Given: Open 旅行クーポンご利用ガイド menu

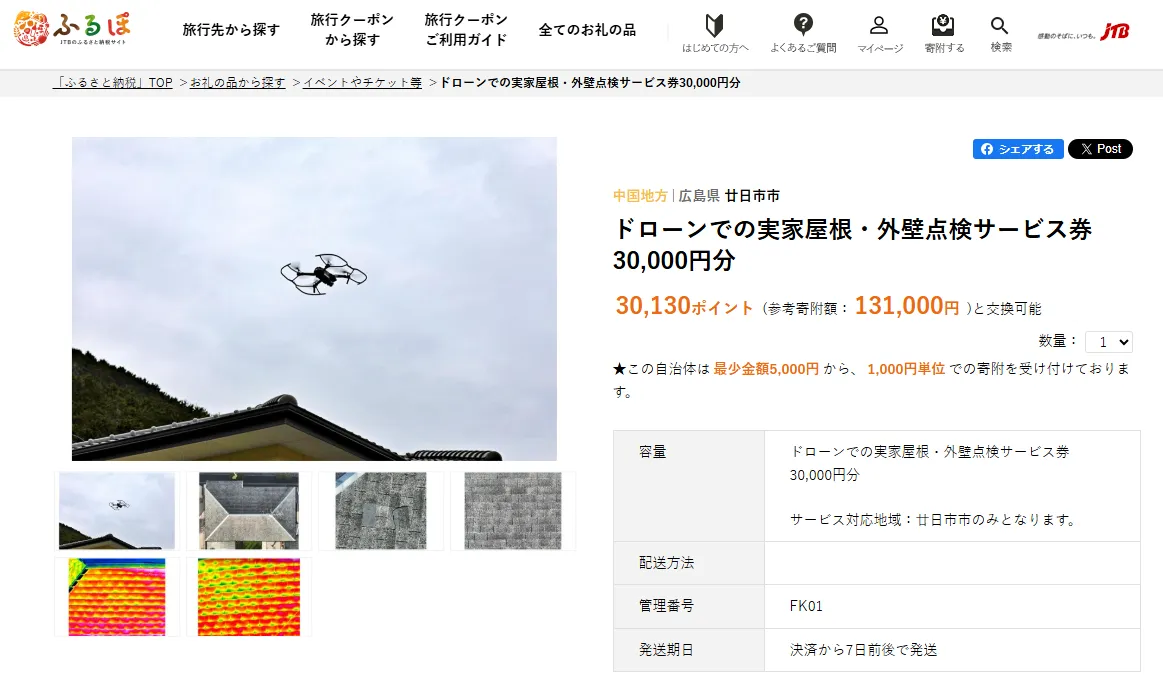Looking at the screenshot, I should click(x=466, y=30).
